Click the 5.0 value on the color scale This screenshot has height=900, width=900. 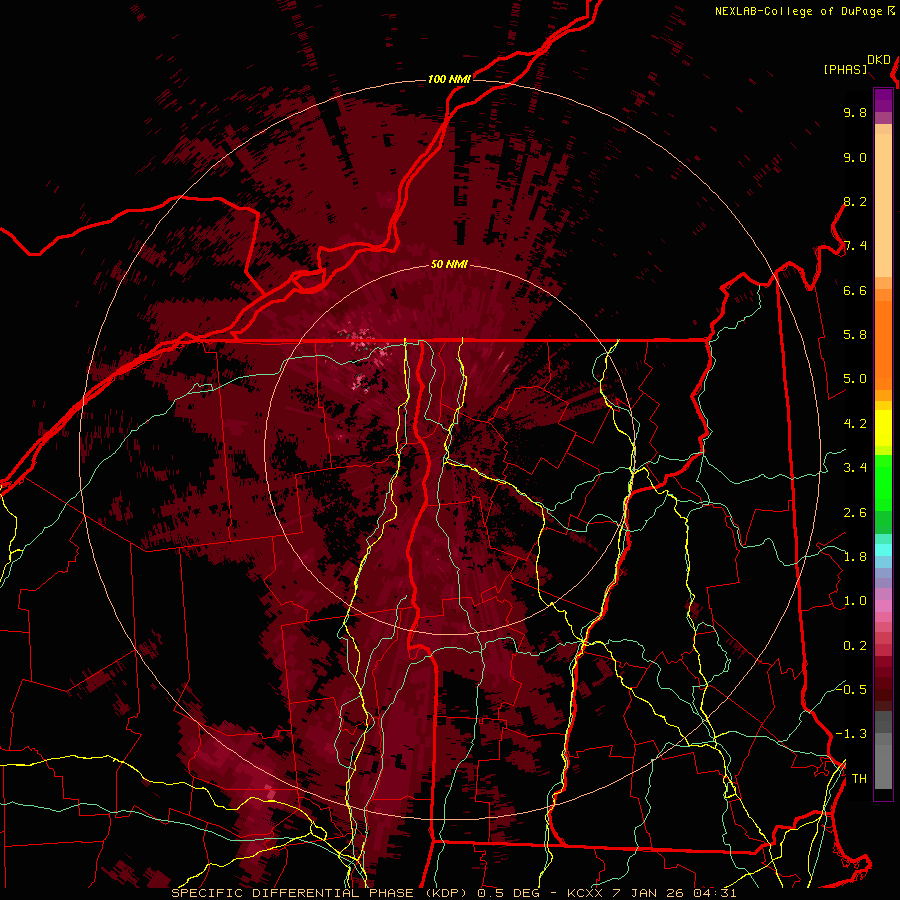tap(855, 379)
